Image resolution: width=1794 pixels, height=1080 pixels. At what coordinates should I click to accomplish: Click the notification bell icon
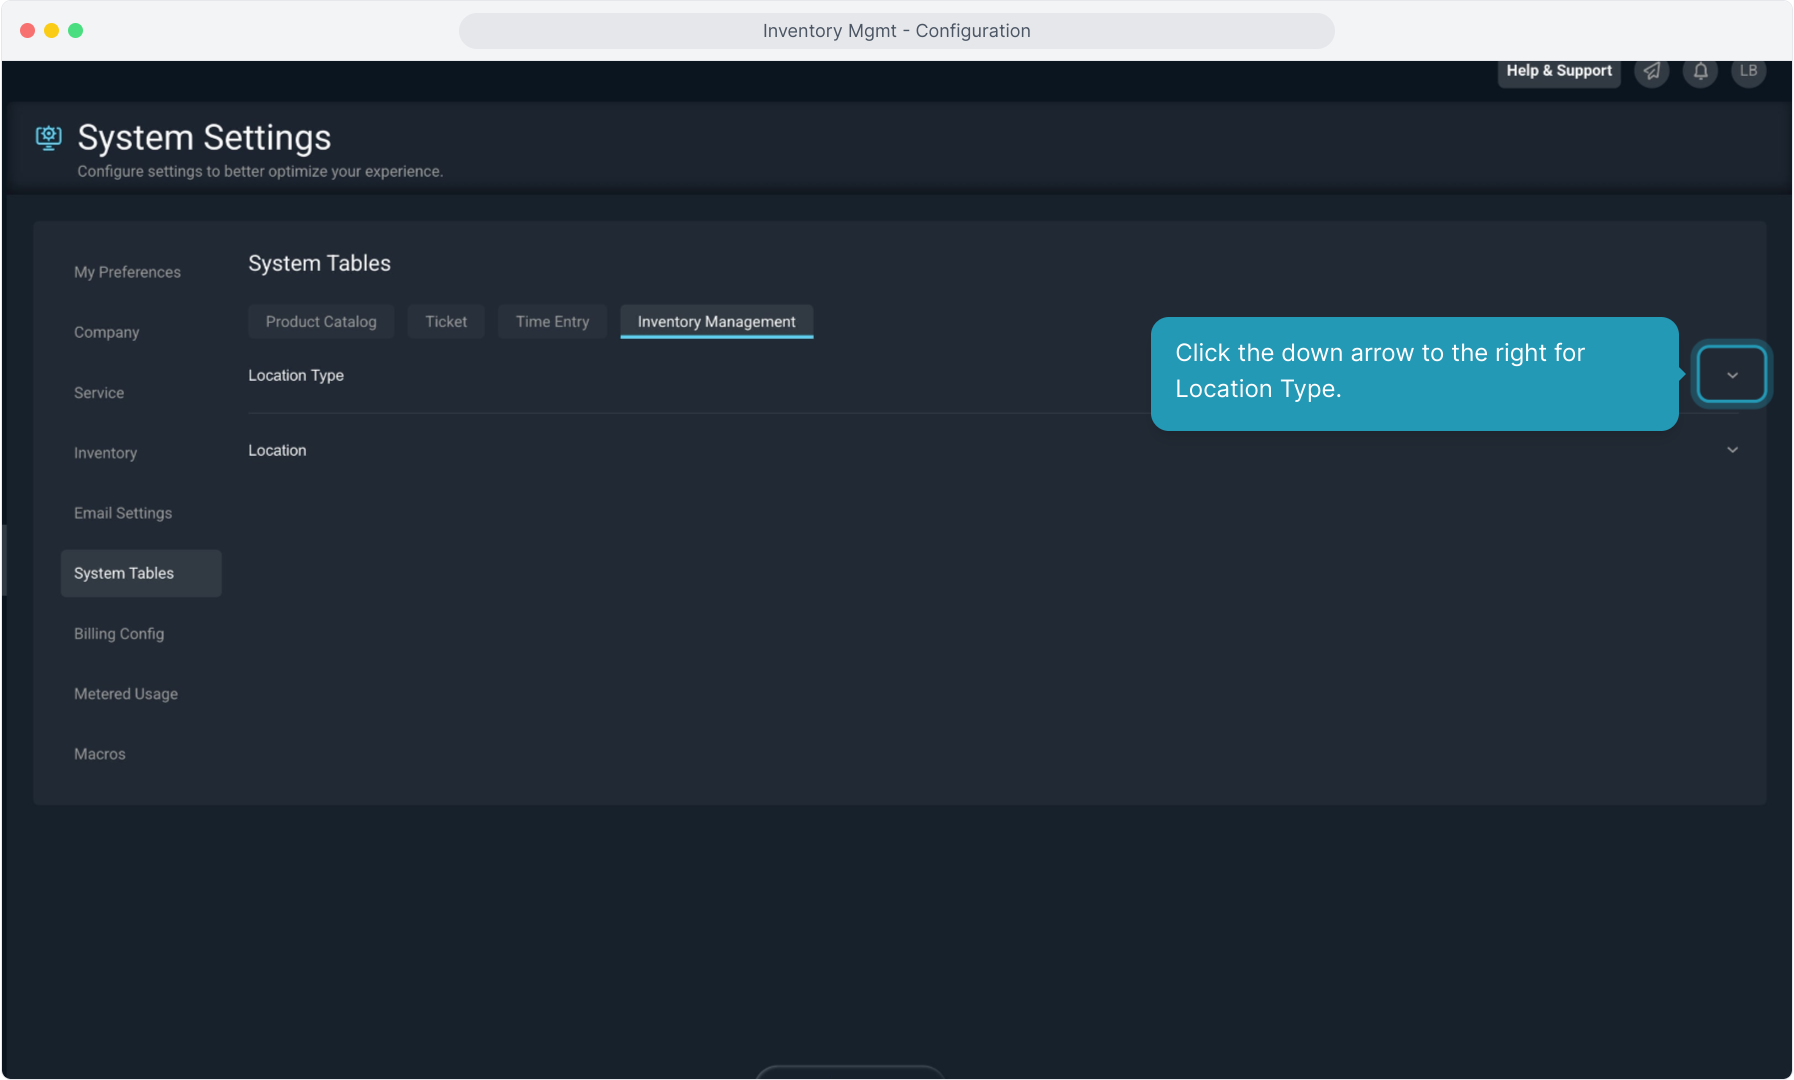click(1700, 71)
